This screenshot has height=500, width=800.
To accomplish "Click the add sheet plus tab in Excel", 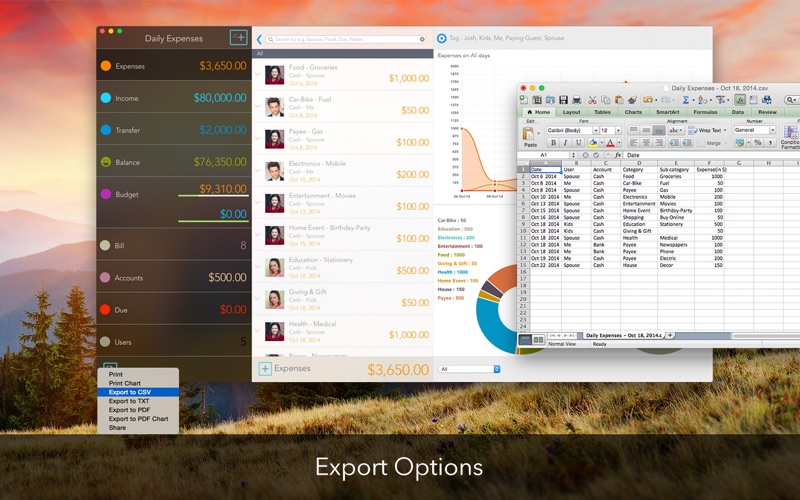I will pos(670,335).
